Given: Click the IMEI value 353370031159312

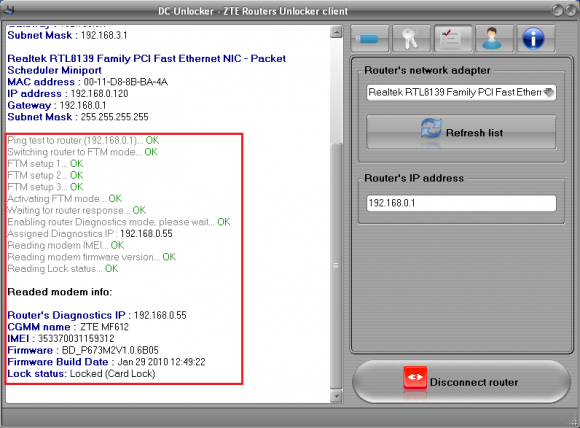Looking at the screenshot, I should [x=76, y=338].
